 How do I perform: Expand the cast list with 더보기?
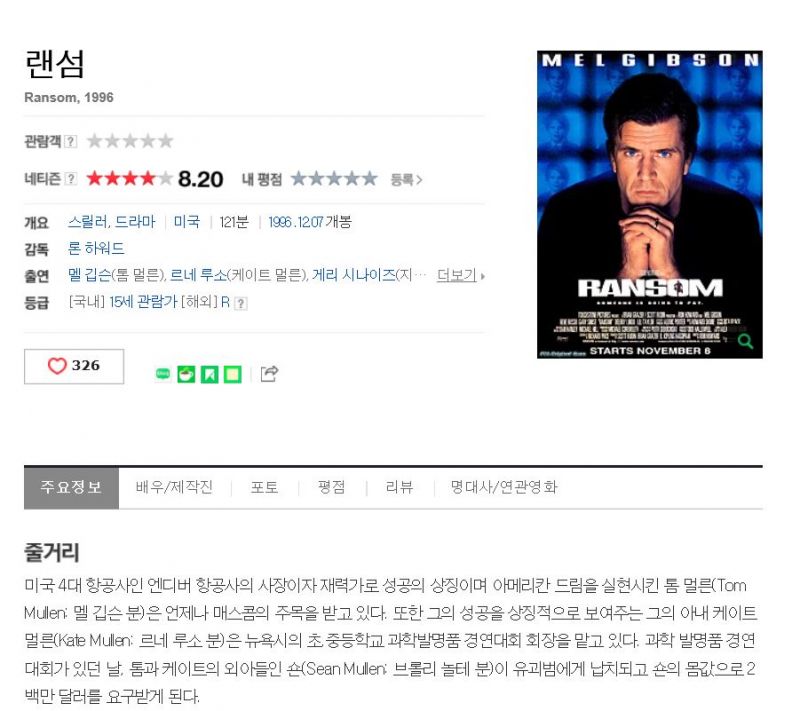tap(461, 275)
